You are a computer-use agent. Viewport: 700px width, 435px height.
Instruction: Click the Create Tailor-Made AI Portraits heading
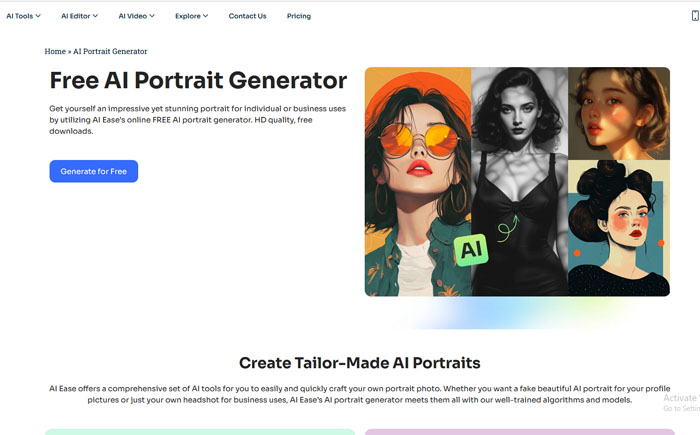pyautogui.click(x=360, y=363)
